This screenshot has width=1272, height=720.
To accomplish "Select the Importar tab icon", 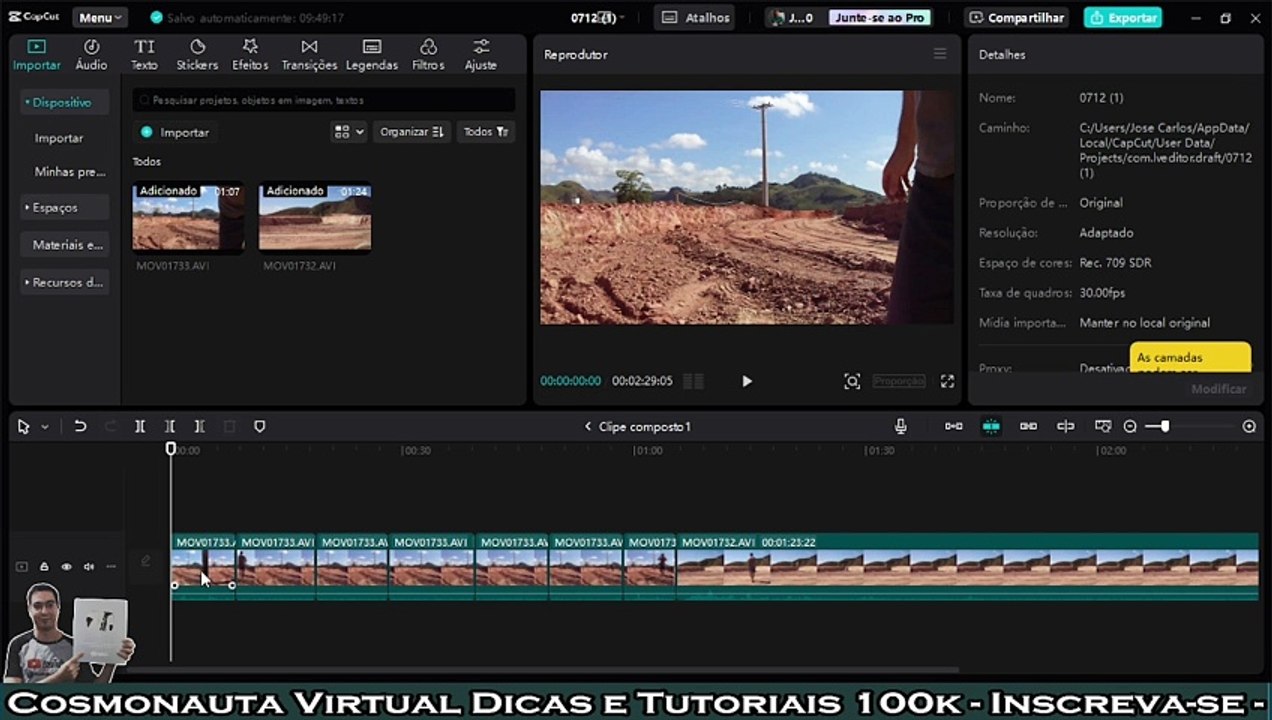I will click(x=36, y=54).
